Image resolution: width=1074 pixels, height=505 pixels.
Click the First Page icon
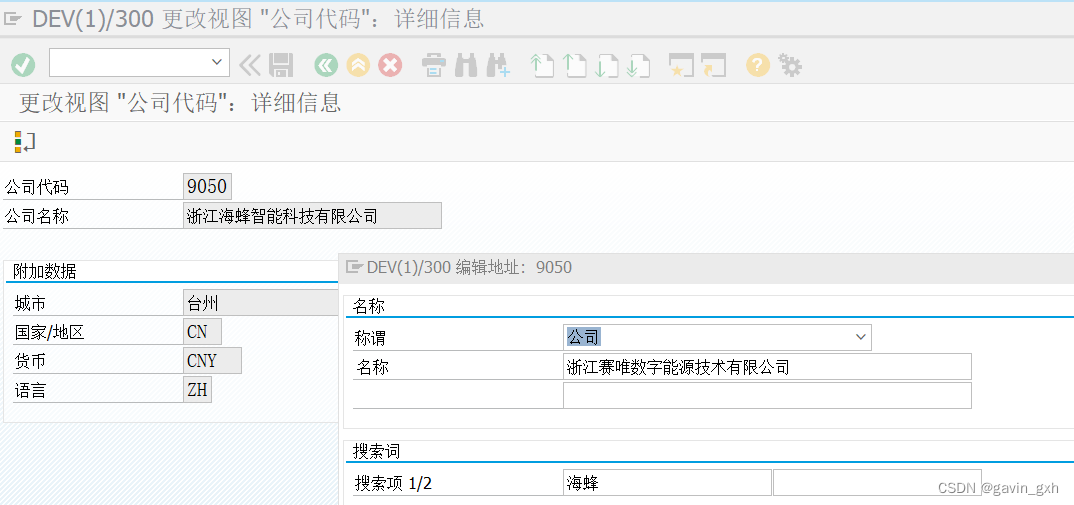542,66
